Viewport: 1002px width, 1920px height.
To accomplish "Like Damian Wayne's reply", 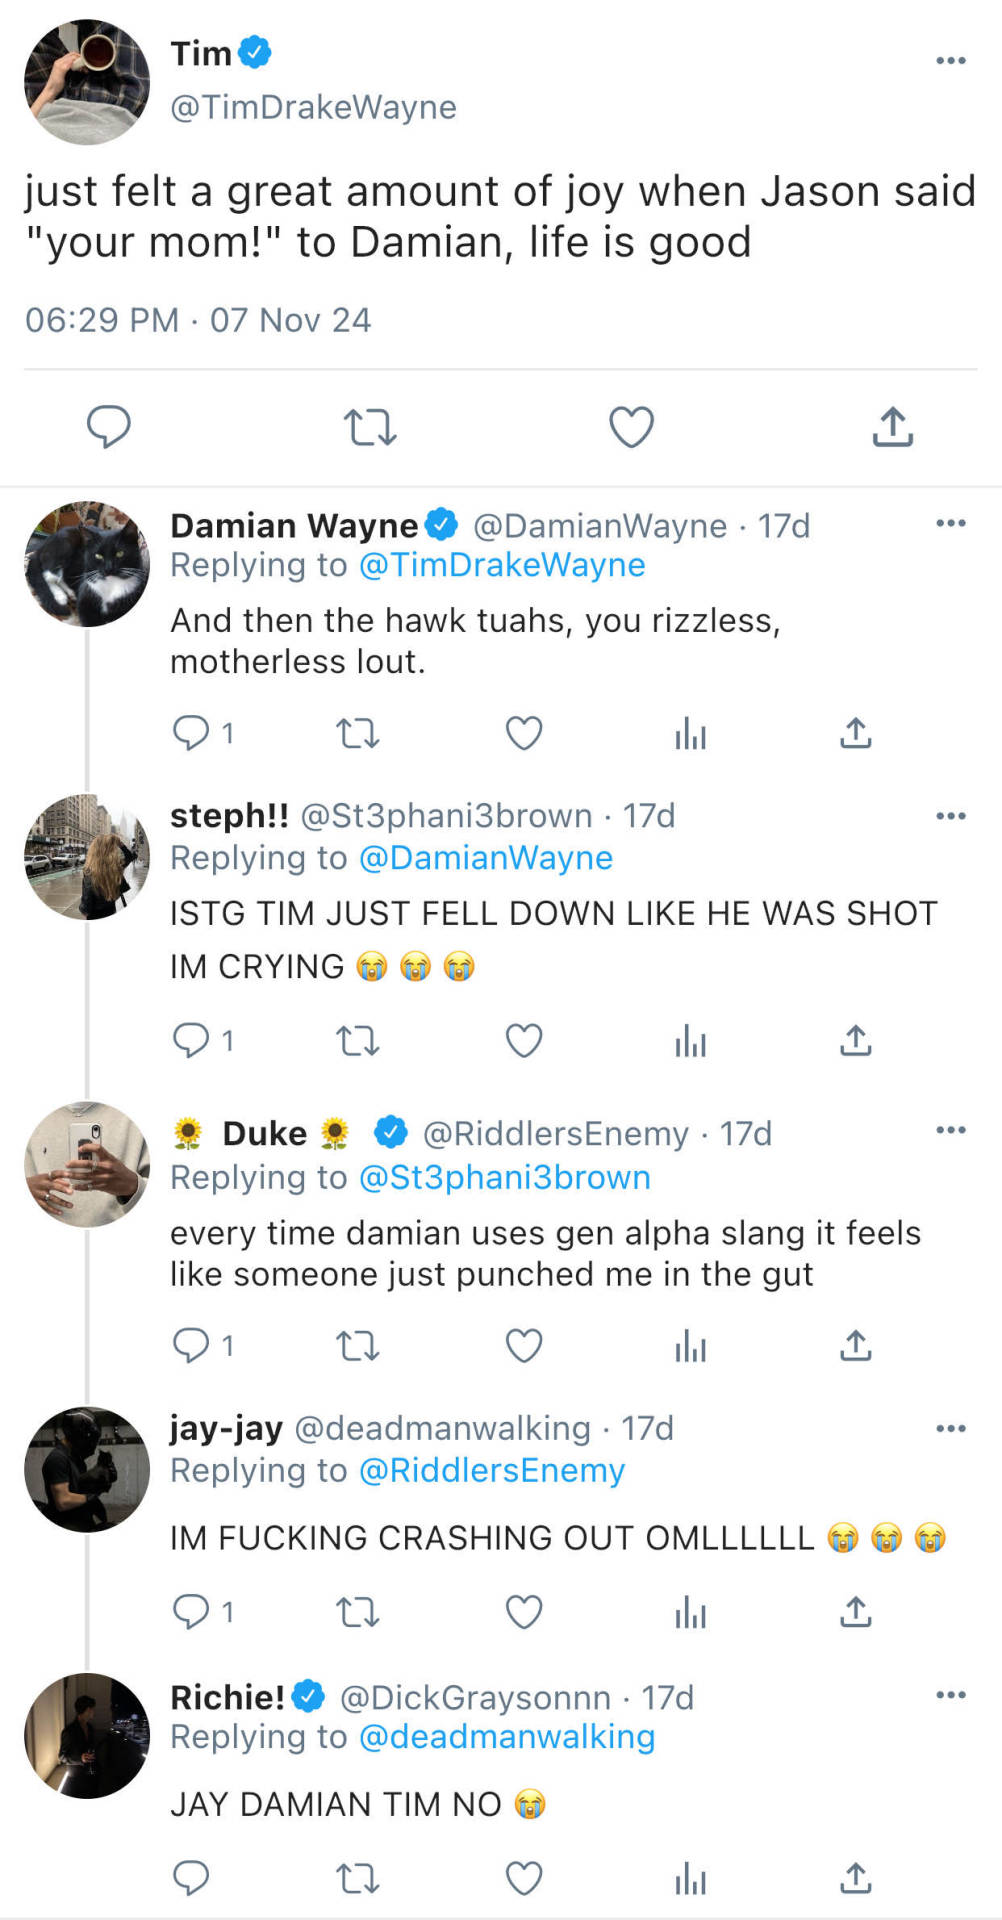I will point(523,734).
